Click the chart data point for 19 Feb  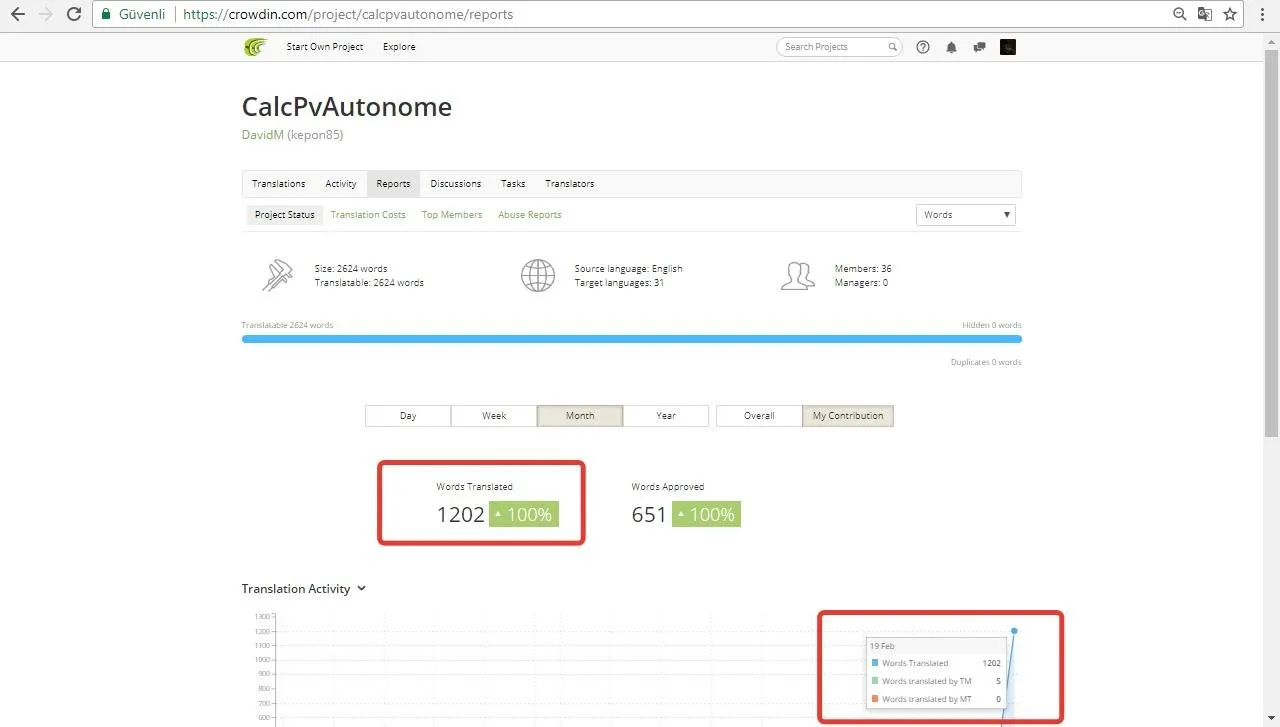click(1014, 631)
